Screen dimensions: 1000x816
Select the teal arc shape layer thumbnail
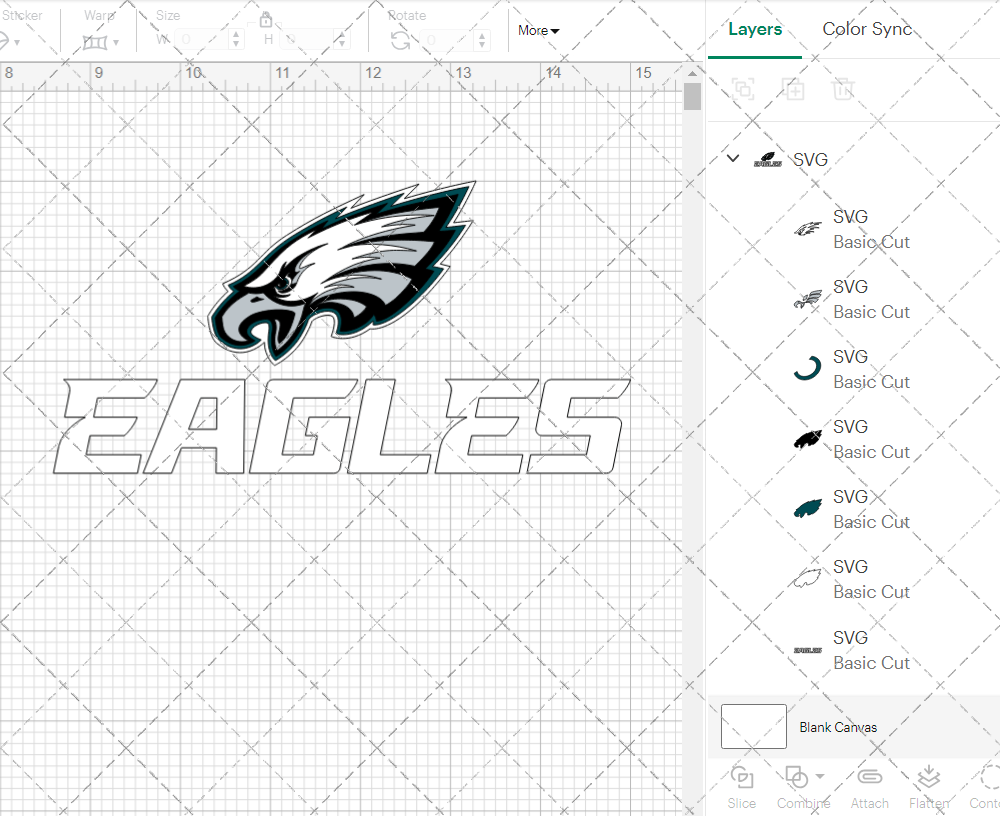(x=807, y=369)
